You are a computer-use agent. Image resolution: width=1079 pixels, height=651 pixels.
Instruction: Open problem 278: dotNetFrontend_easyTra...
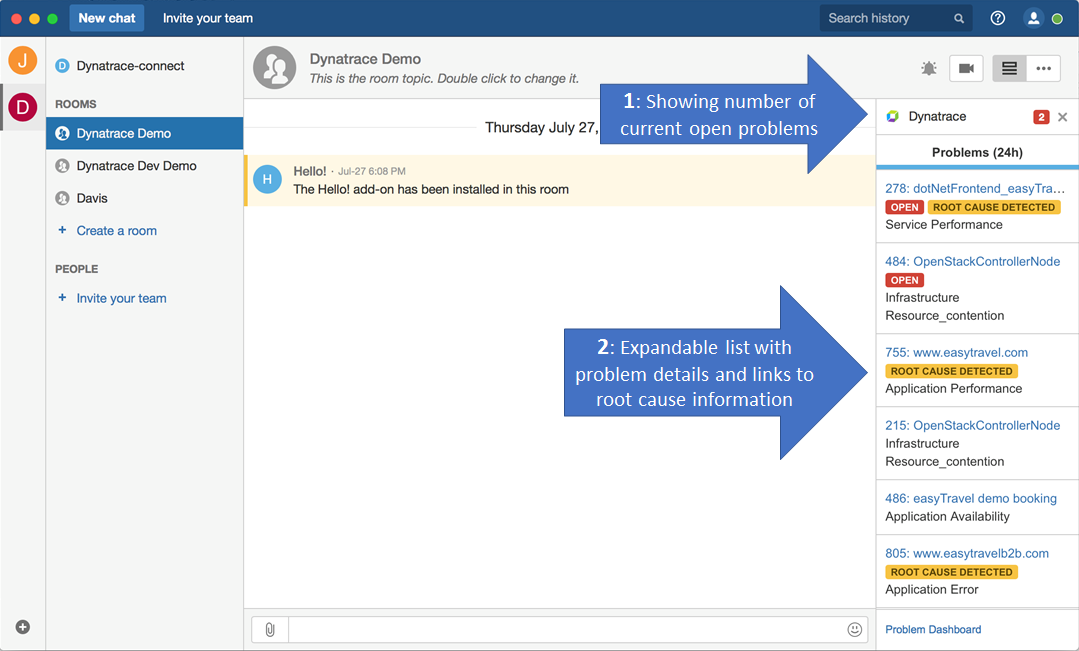click(974, 189)
